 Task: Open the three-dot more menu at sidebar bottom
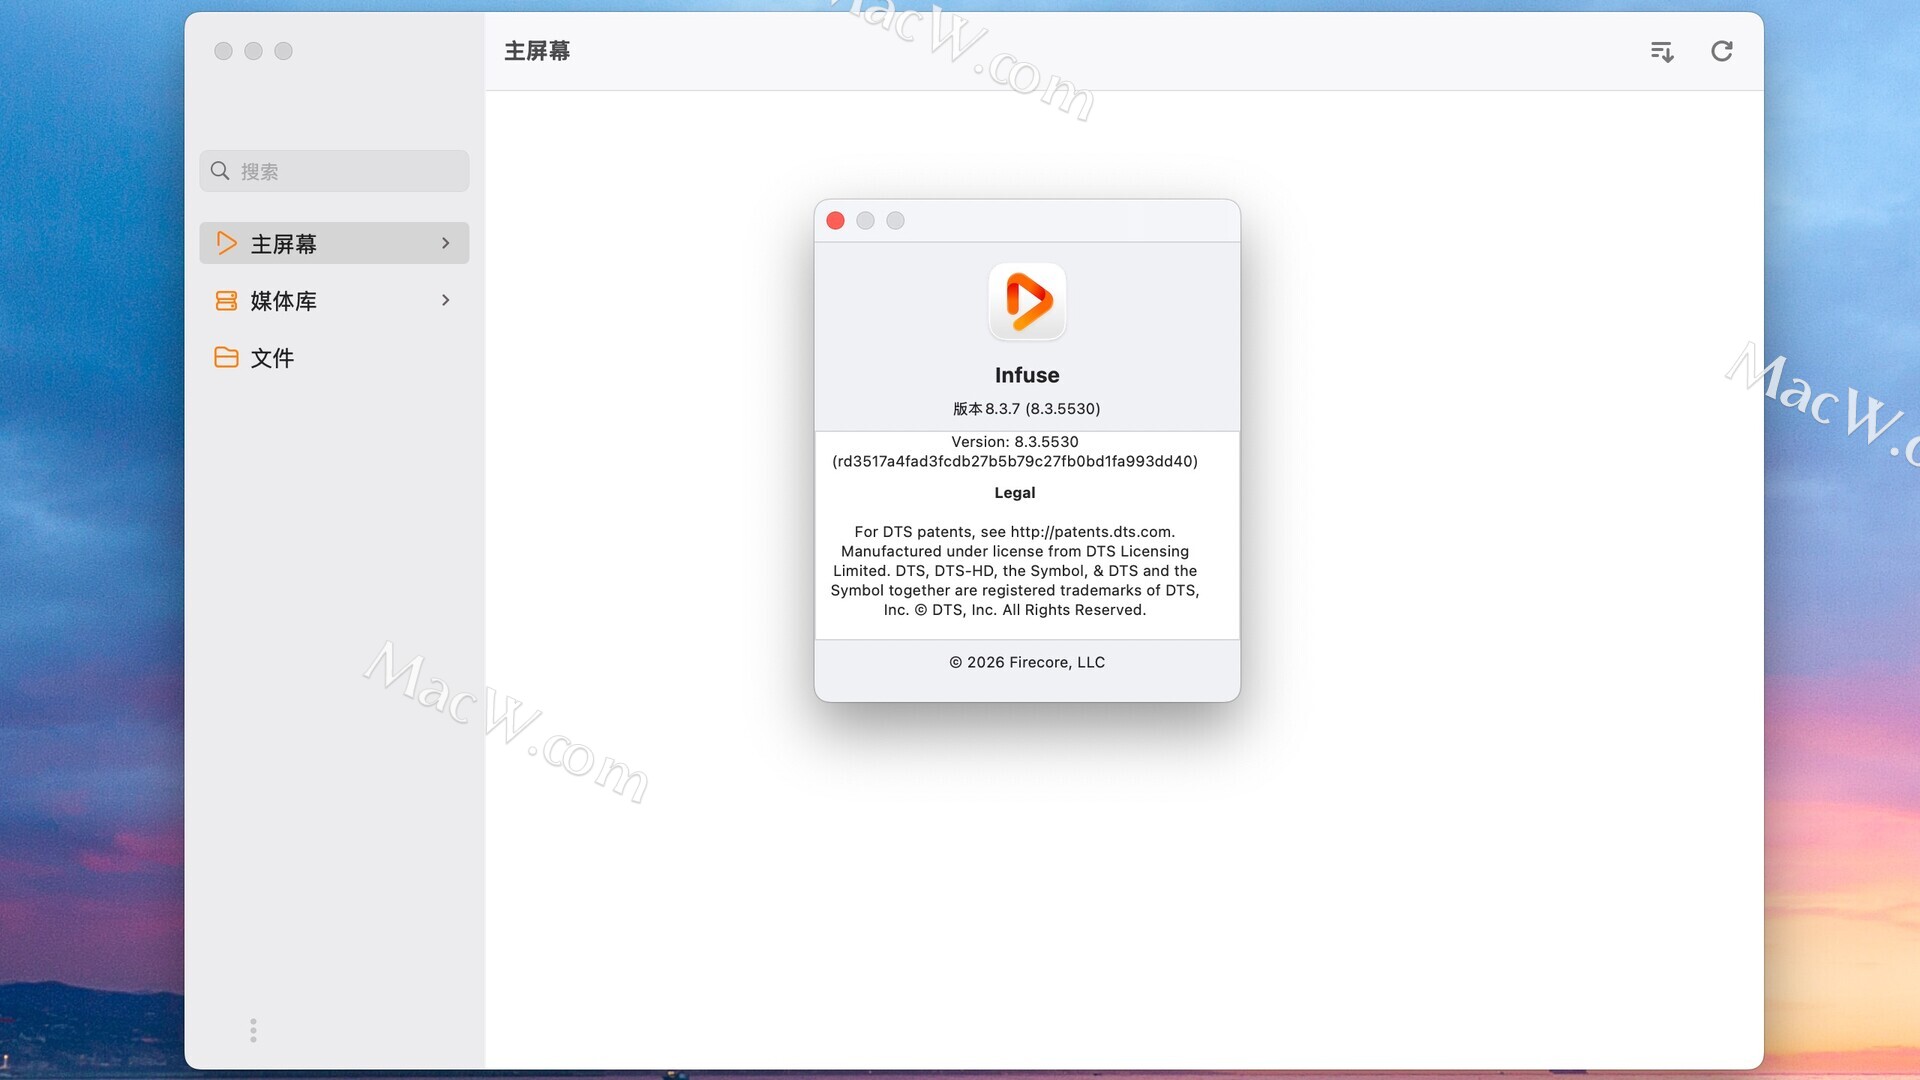click(253, 1030)
